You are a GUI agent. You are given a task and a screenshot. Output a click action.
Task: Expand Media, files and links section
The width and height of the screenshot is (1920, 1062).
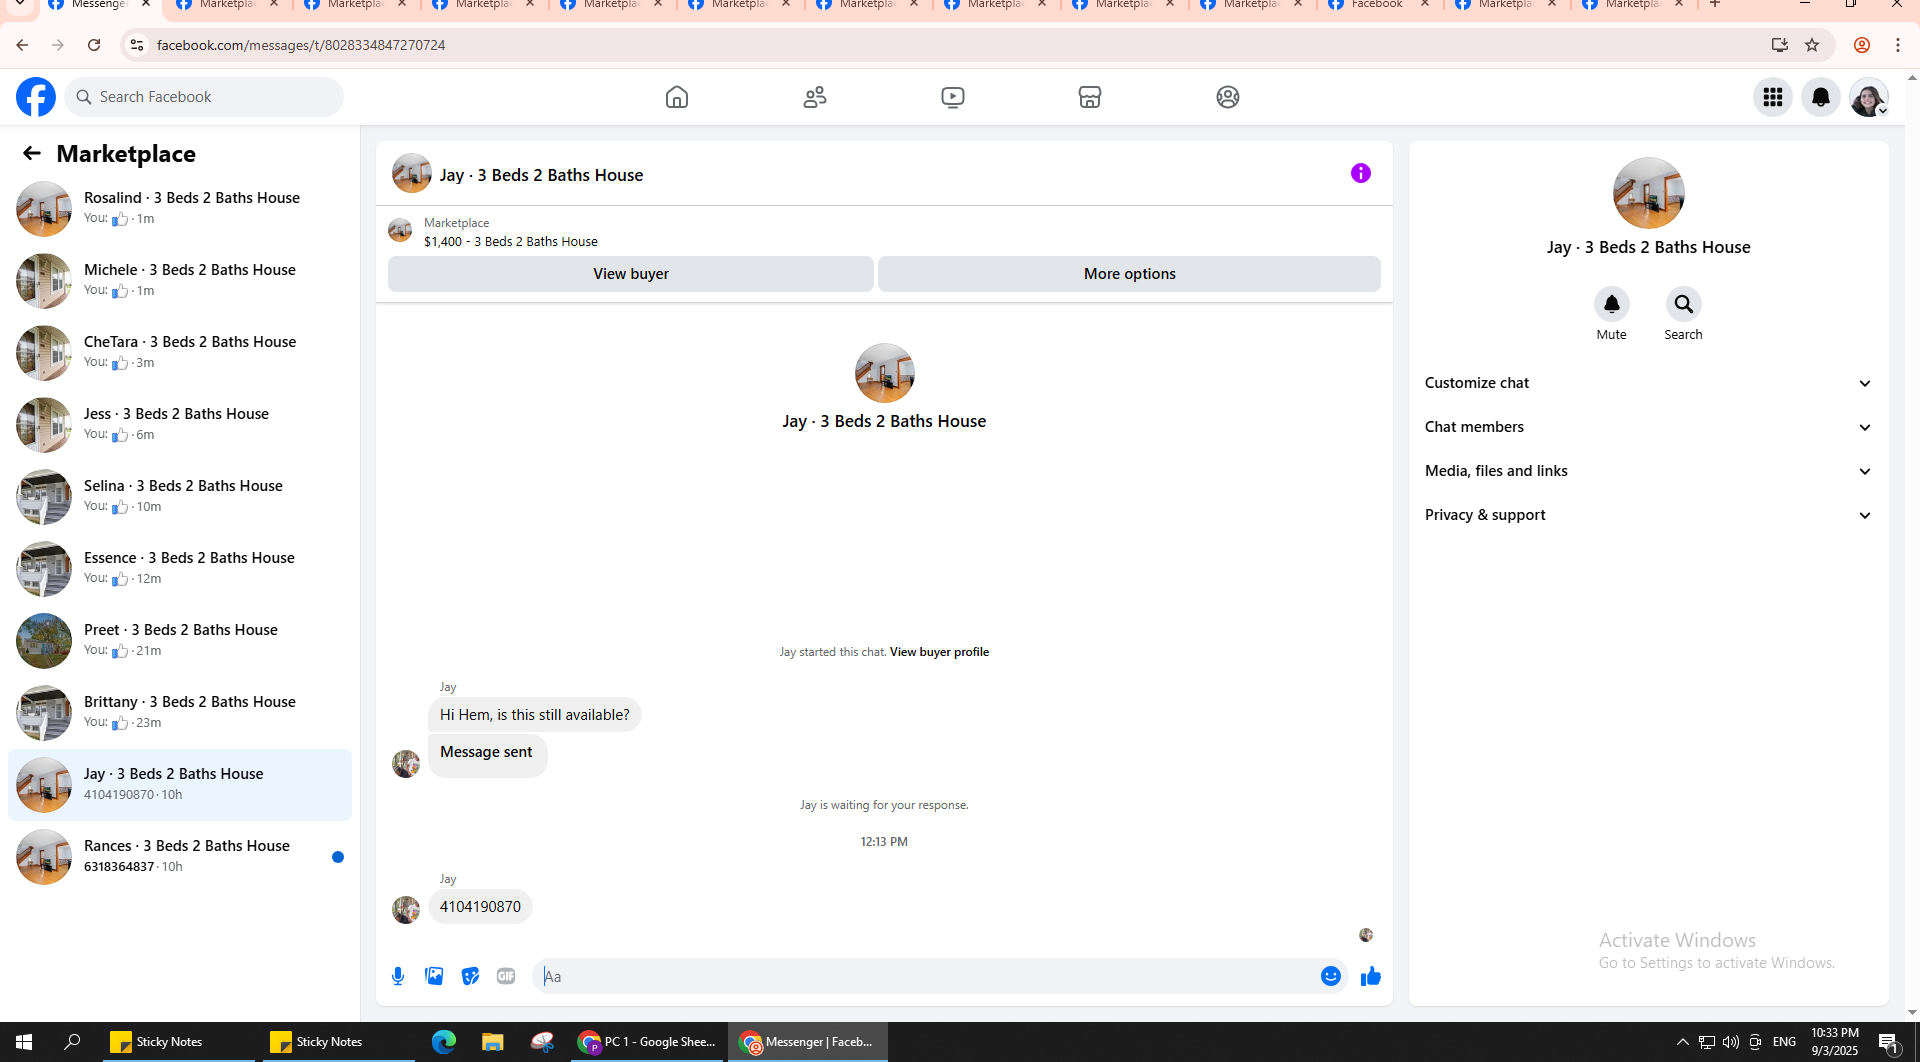tap(1648, 471)
